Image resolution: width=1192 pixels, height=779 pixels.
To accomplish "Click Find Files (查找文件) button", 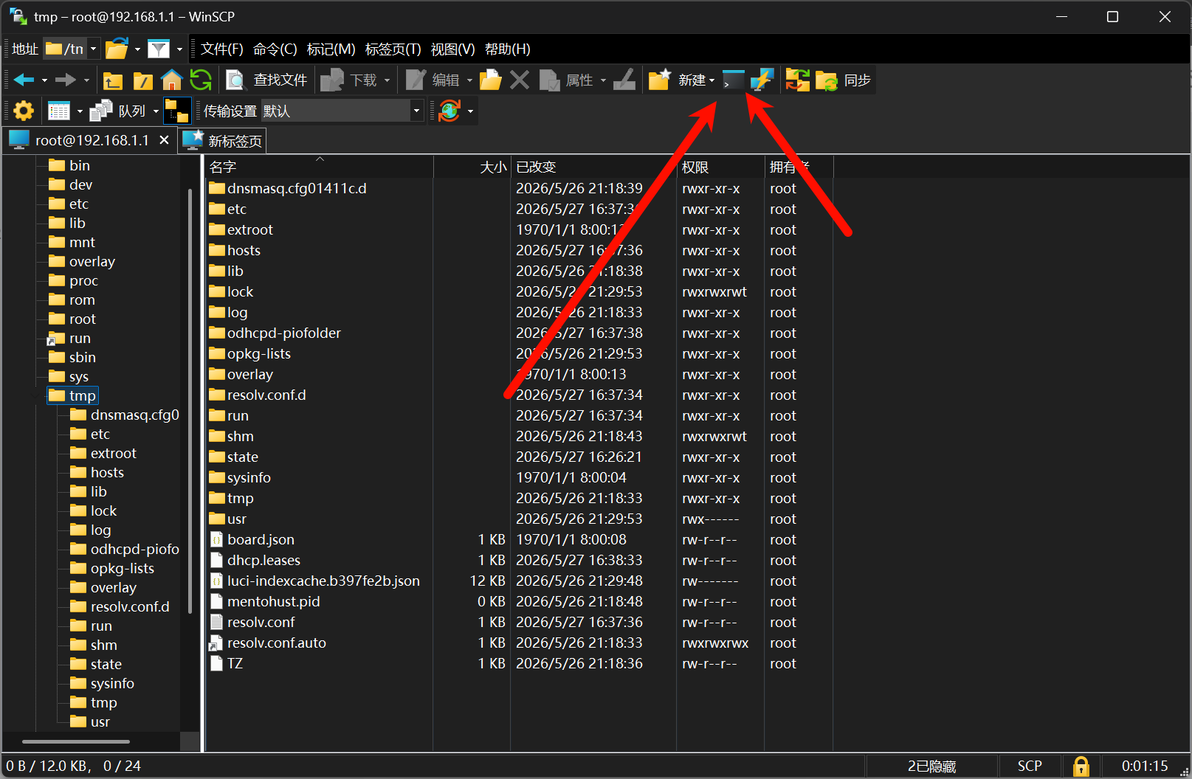I will point(267,80).
